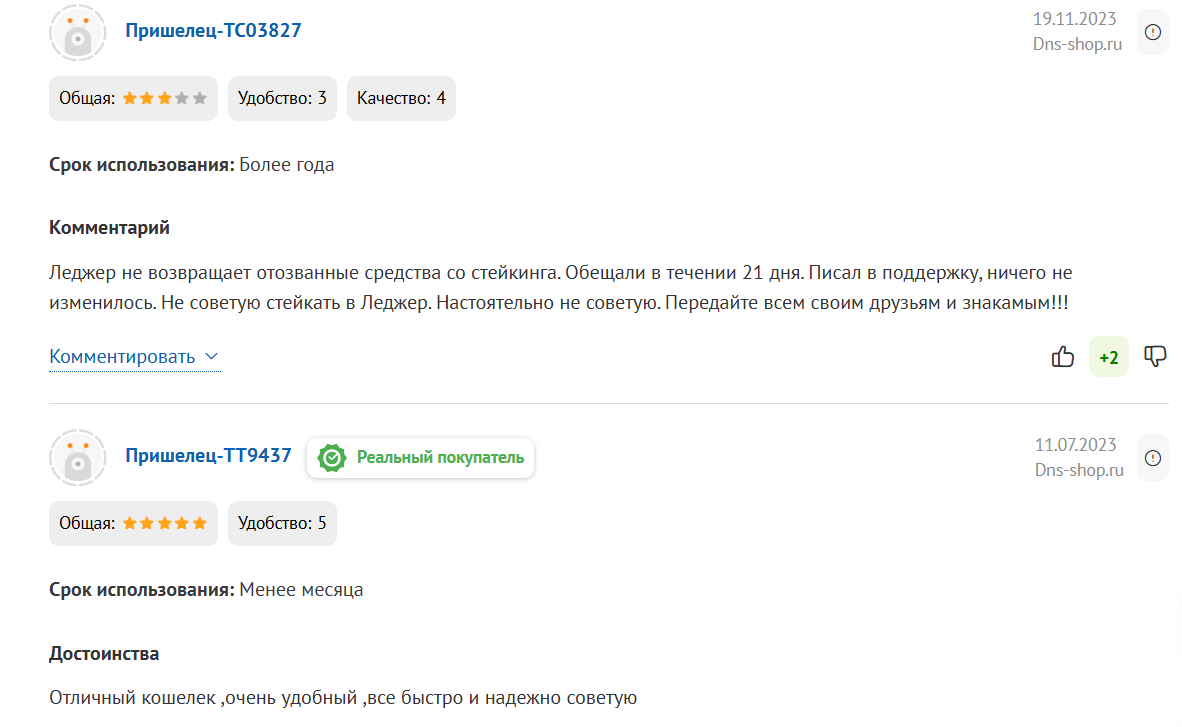1182x727 pixels.
Task: Expand the Комментировать dropdown
Action: point(134,357)
